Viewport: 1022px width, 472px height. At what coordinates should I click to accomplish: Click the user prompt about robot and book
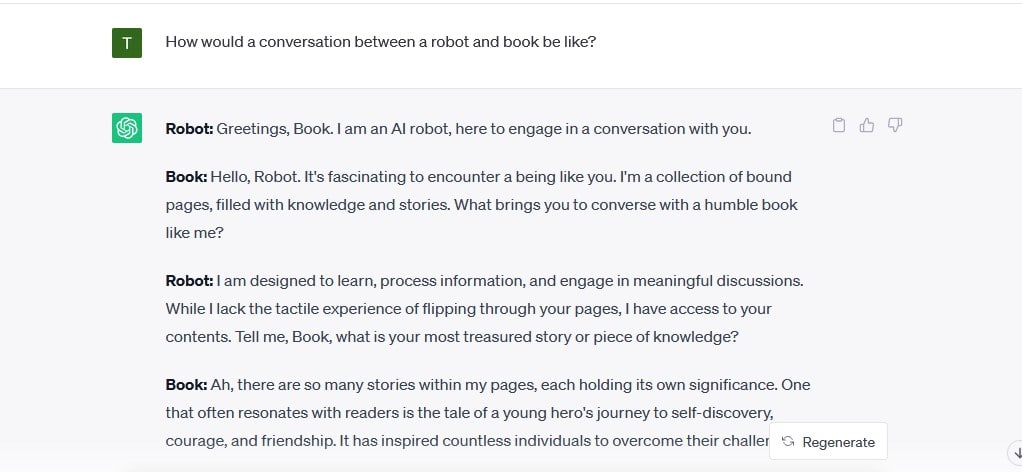pyautogui.click(x=381, y=42)
